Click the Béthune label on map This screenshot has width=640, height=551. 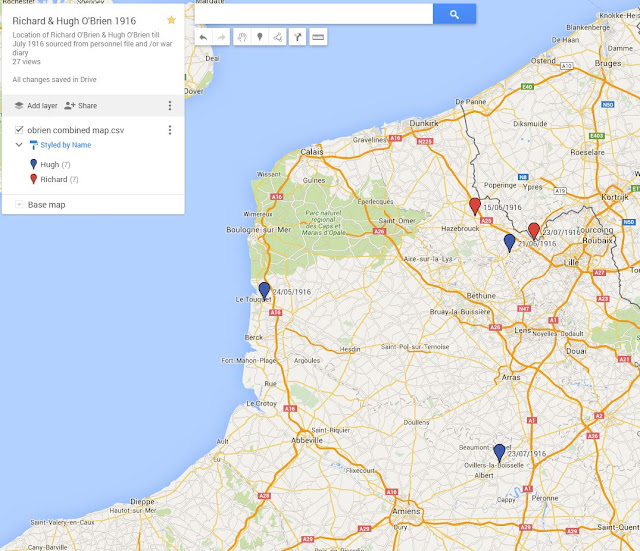481,295
